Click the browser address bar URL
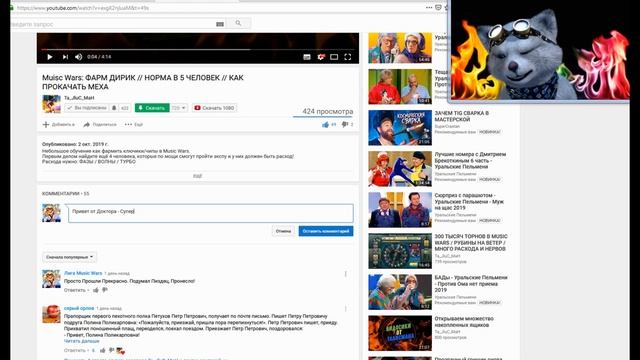This screenshot has width=640, height=360. tap(83, 8)
